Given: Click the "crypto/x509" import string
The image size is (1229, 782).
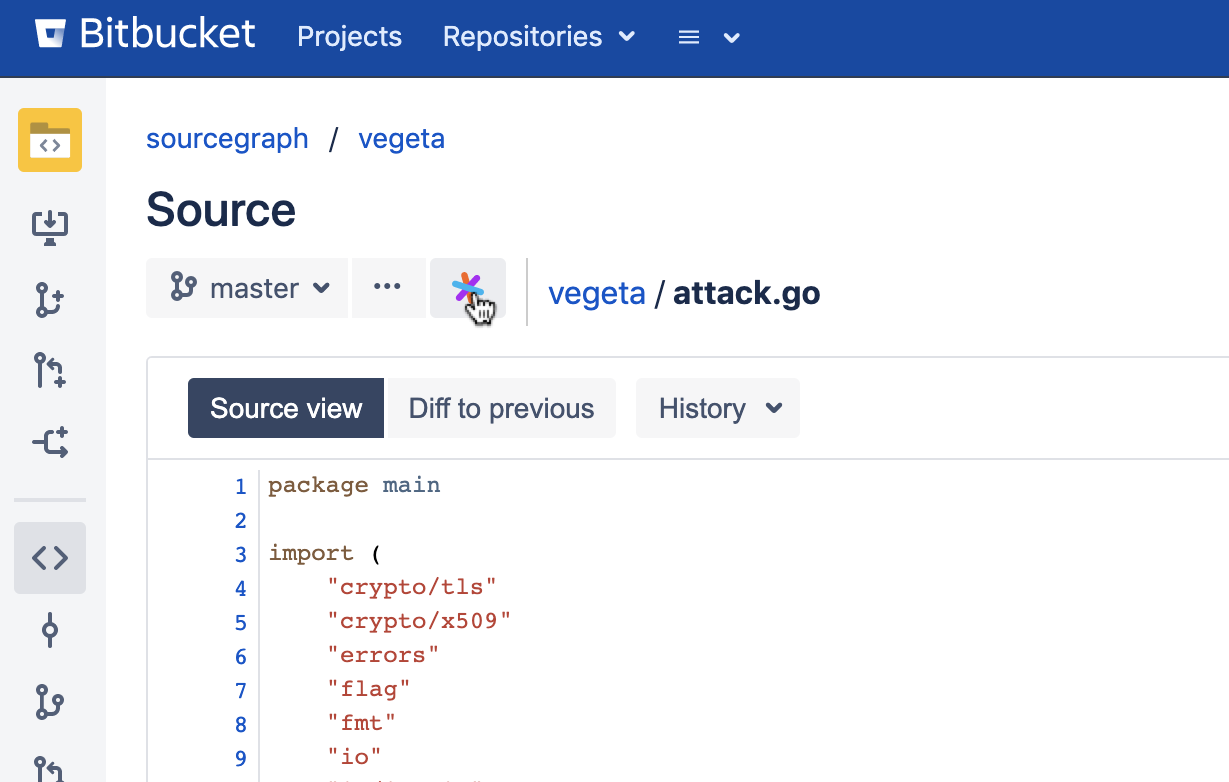Looking at the screenshot, I should coord(419,621).
